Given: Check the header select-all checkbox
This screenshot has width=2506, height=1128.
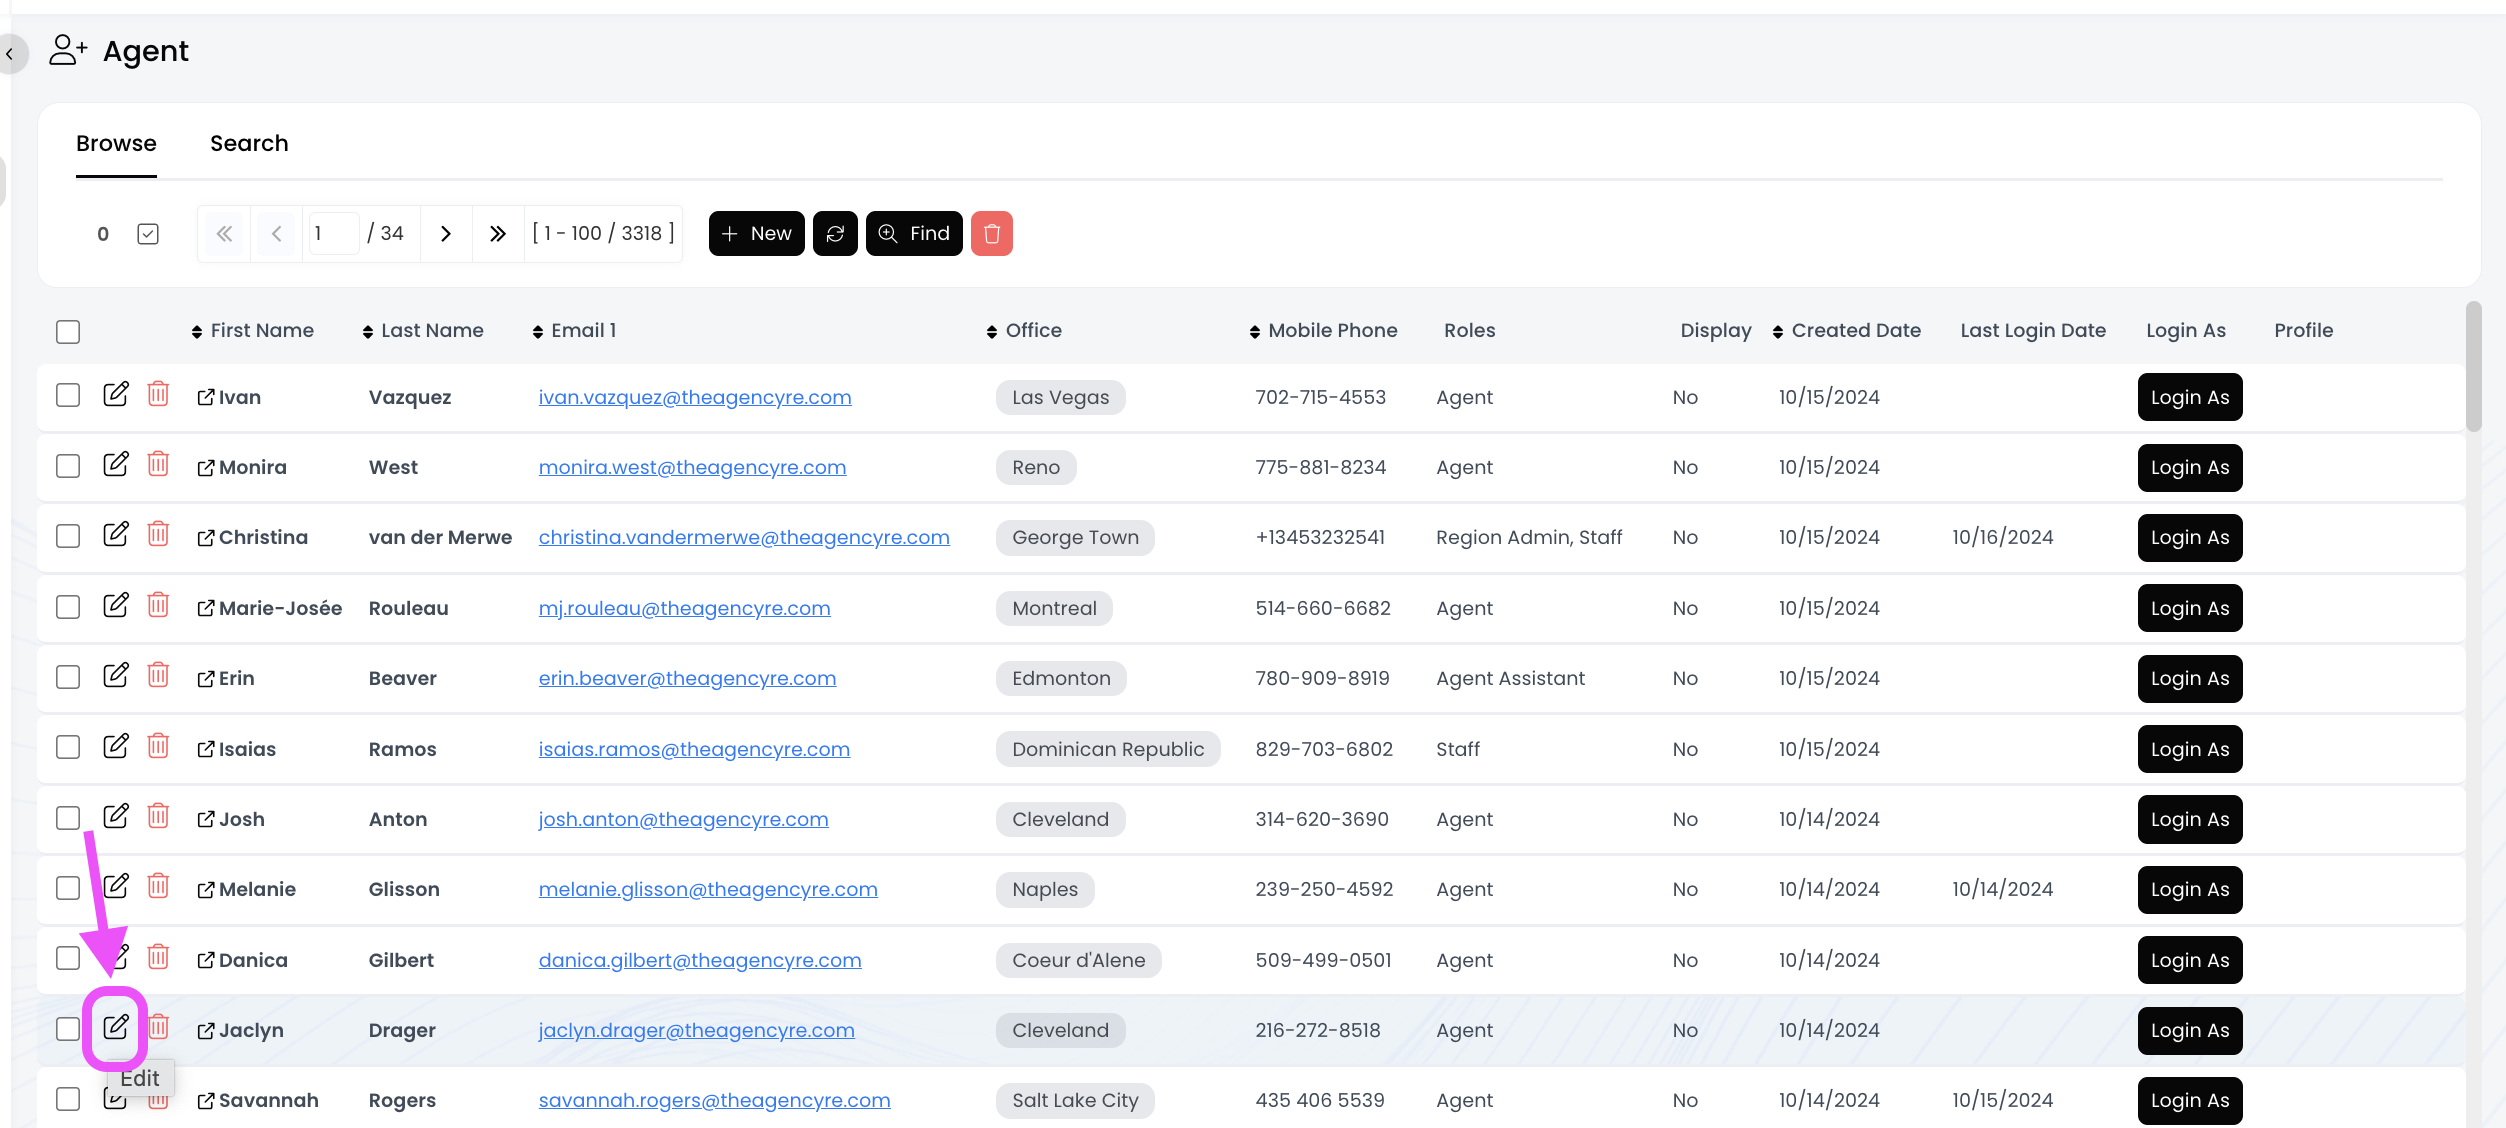Looking at the screenshot, I should (x=68, y=331).
